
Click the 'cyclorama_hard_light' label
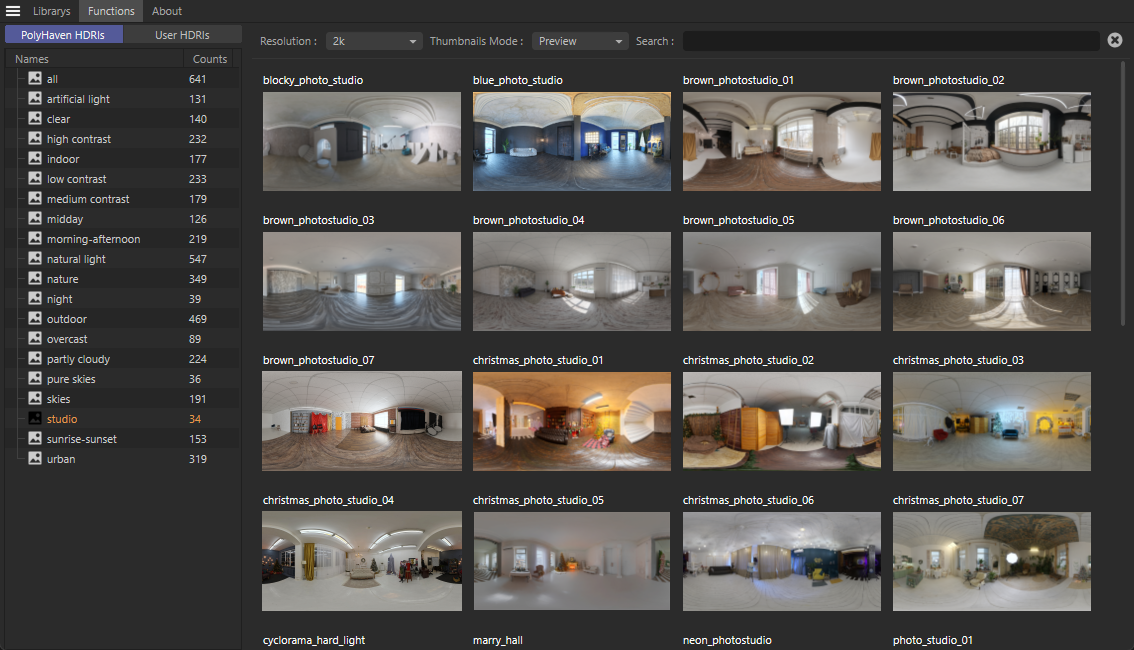tap(314, 640)
